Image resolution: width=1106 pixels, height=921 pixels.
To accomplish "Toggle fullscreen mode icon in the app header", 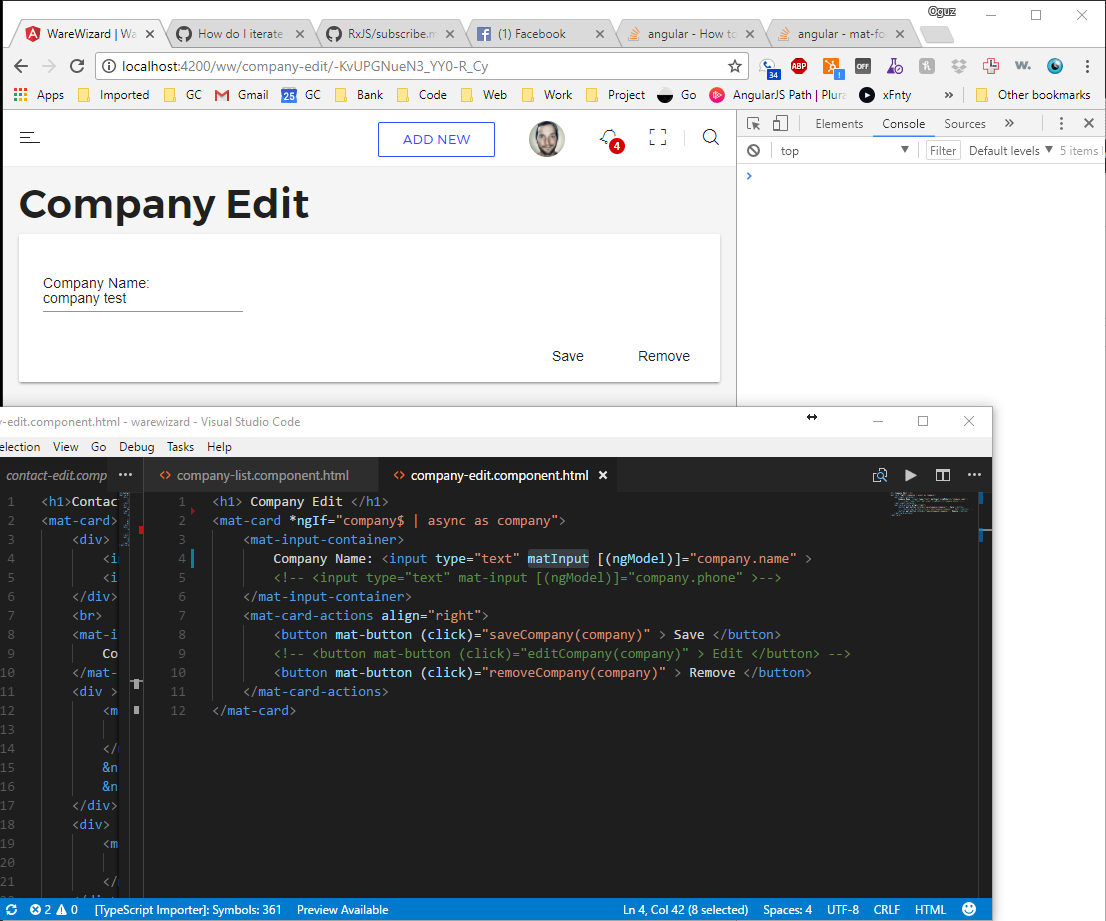I will tap(658, 138).
